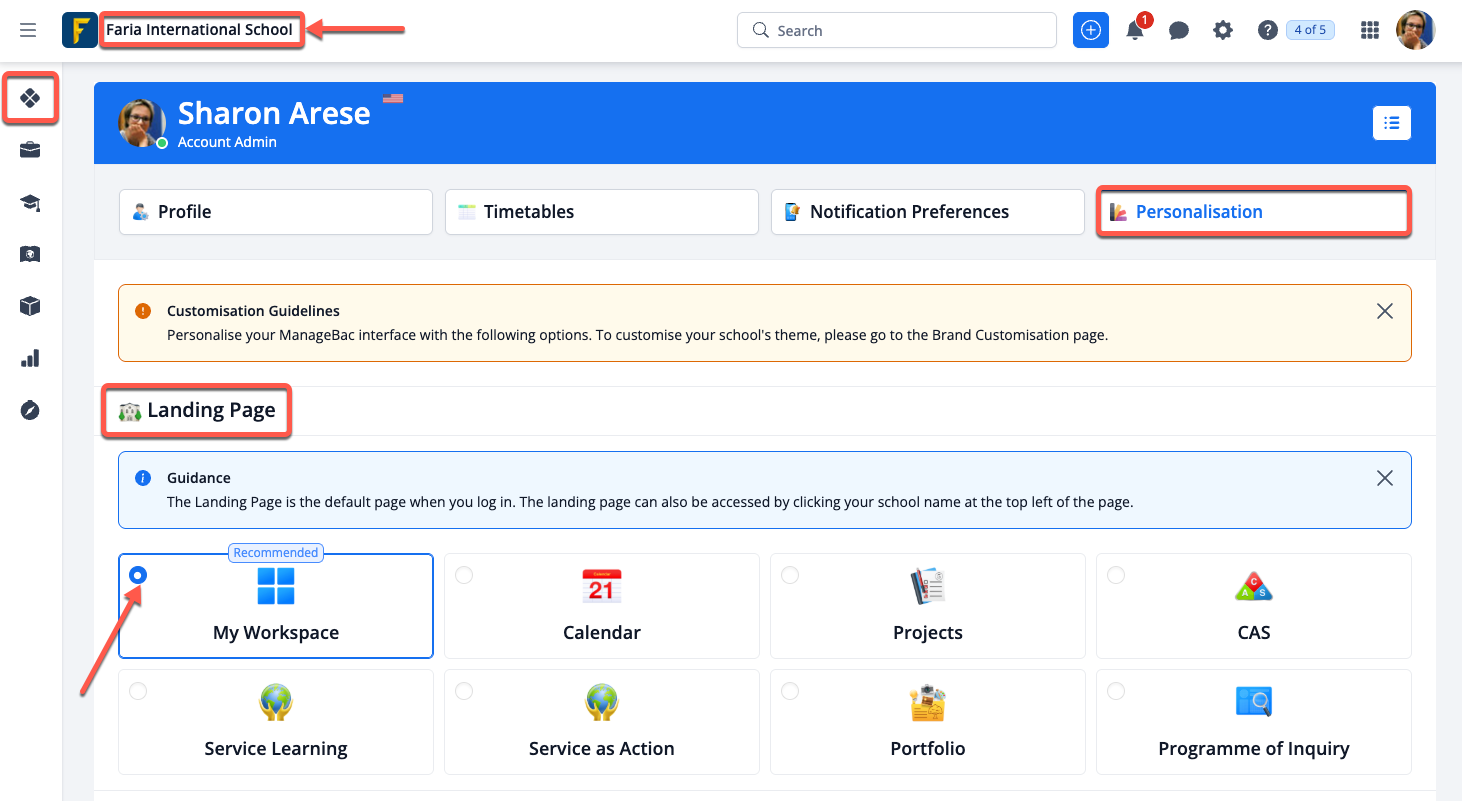The width and height of the screenshot is (1462, 801).
Task: Dismiss the Customisation Guidelines banner
Action: [x=1384, y=311]
